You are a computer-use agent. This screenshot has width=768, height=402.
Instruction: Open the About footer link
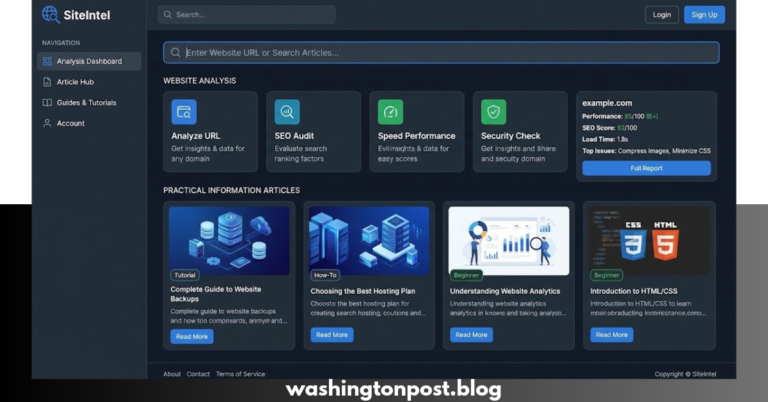point(172,374)
